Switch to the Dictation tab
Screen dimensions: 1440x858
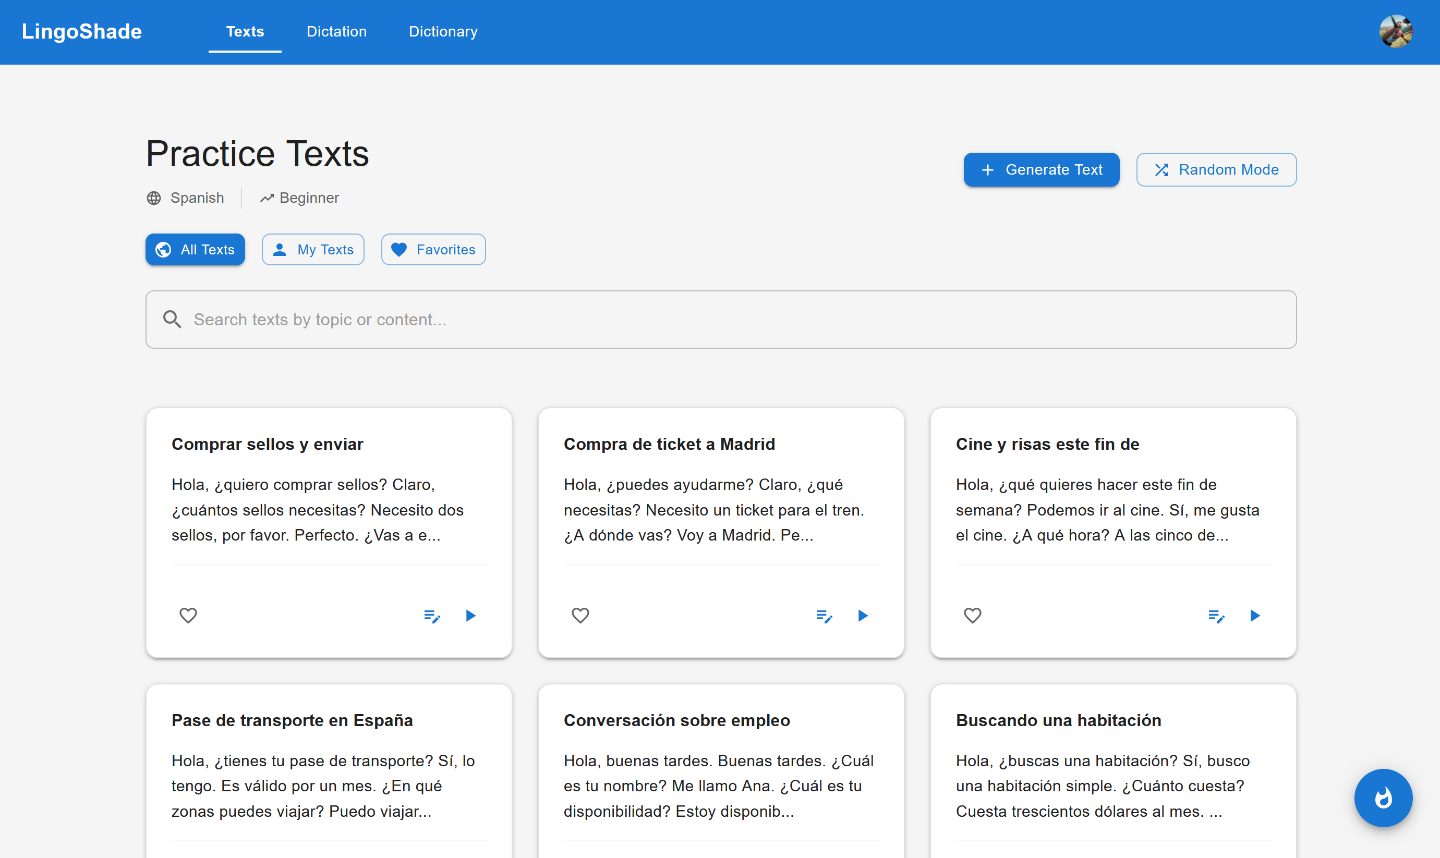pyautogui.click(x=337, y=32)
